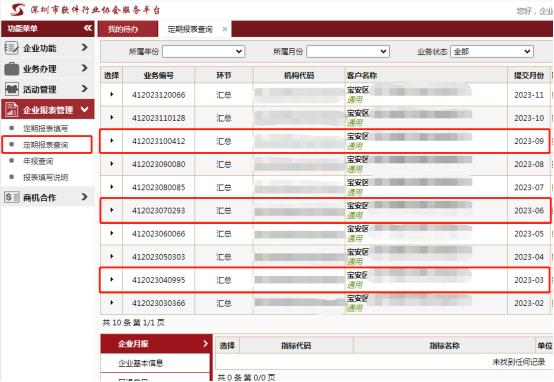554x382 pixels.
Task: Open 报表填写说明 in the sidebar
Action: click(46, 177)
